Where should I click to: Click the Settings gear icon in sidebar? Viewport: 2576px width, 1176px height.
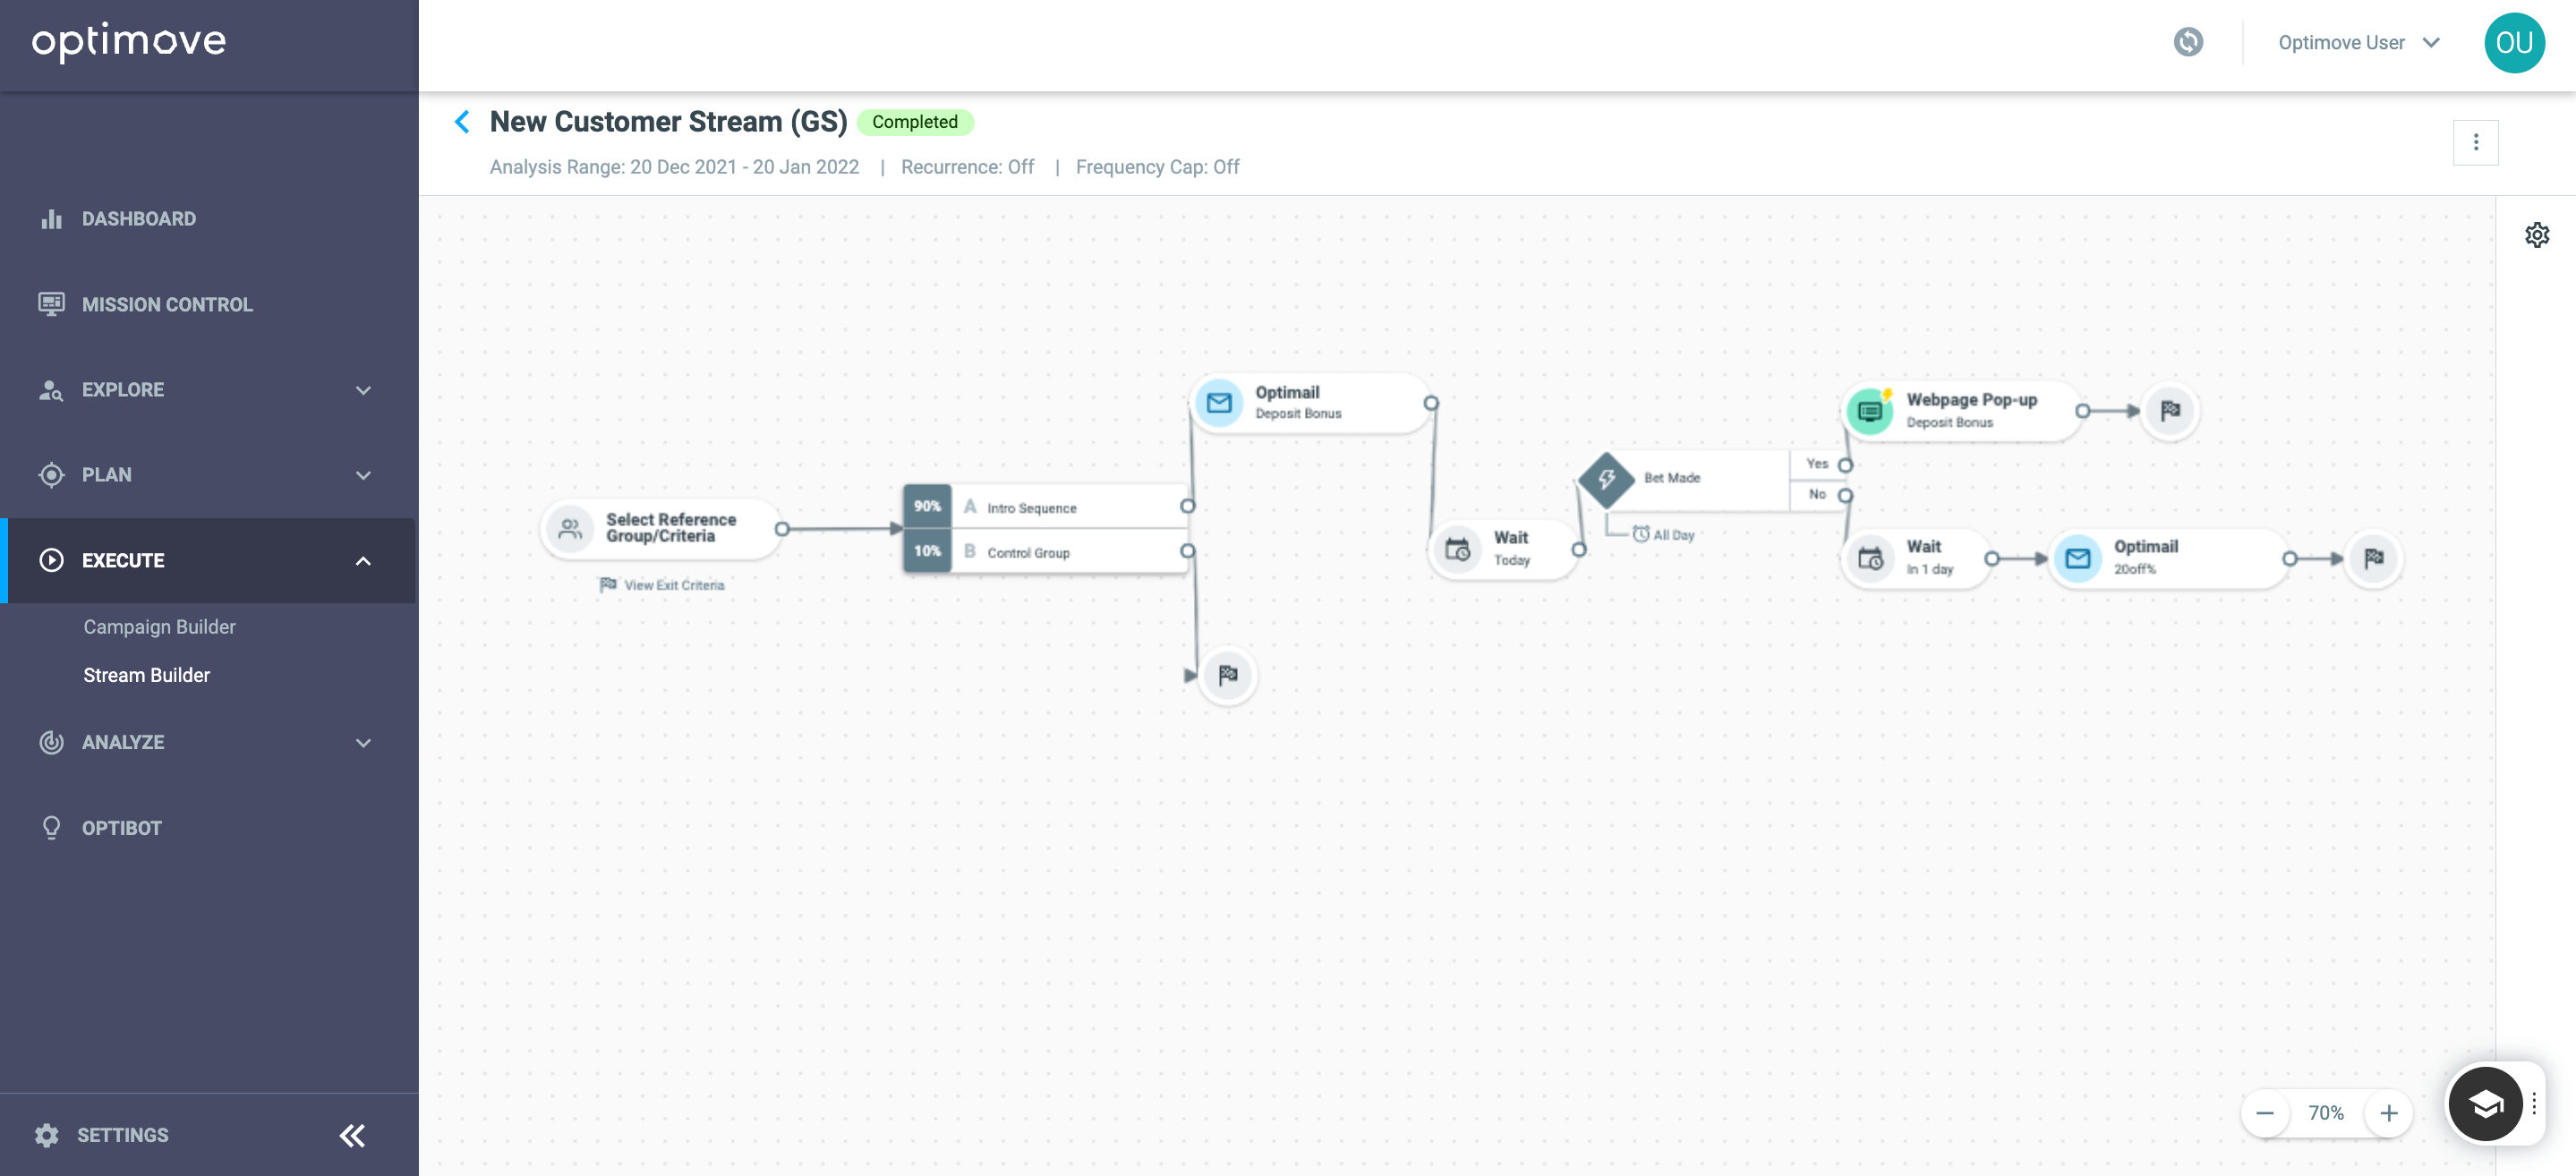pos(47,1135)
